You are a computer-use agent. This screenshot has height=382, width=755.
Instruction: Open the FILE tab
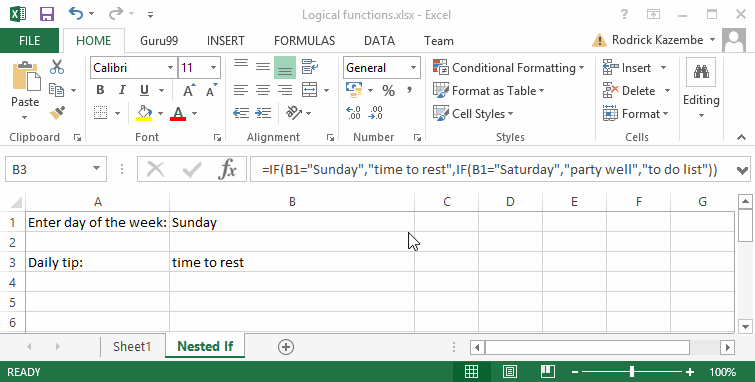tap(29, 40)
